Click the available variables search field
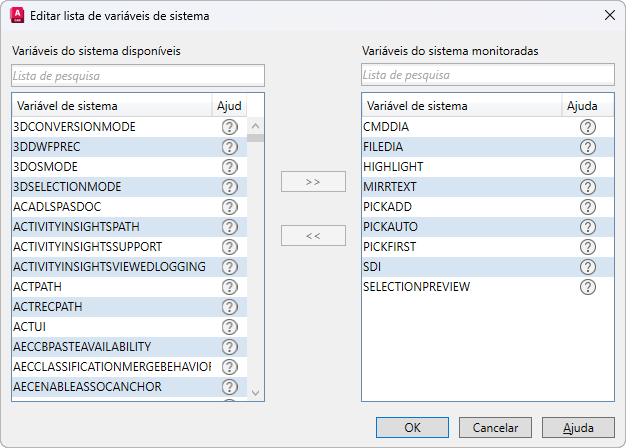Image resolution: width=626 pixels, height=448 pixels. pos(138,75)
